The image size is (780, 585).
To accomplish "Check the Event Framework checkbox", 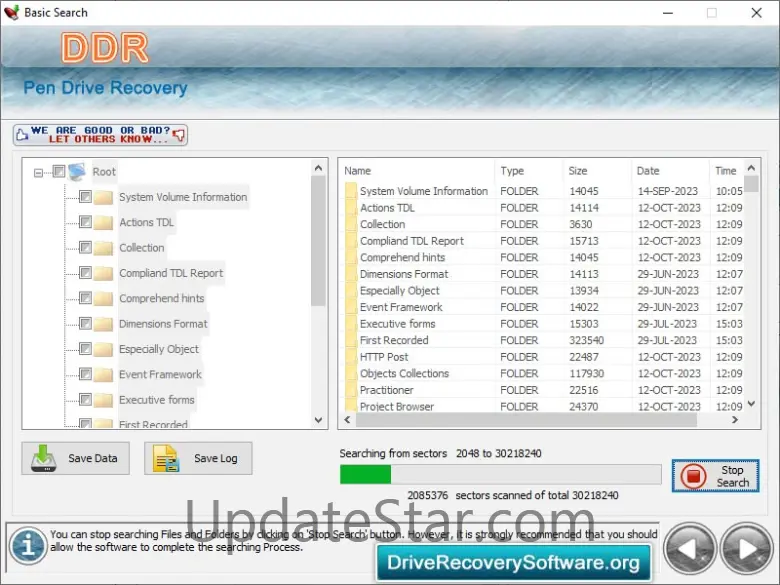I will [86, 374].
